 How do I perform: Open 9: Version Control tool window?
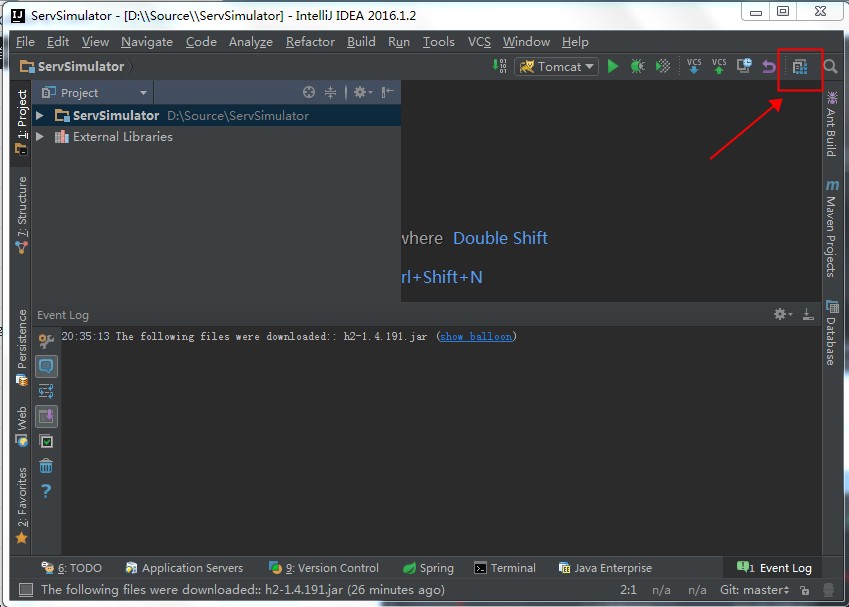(324, 568)
